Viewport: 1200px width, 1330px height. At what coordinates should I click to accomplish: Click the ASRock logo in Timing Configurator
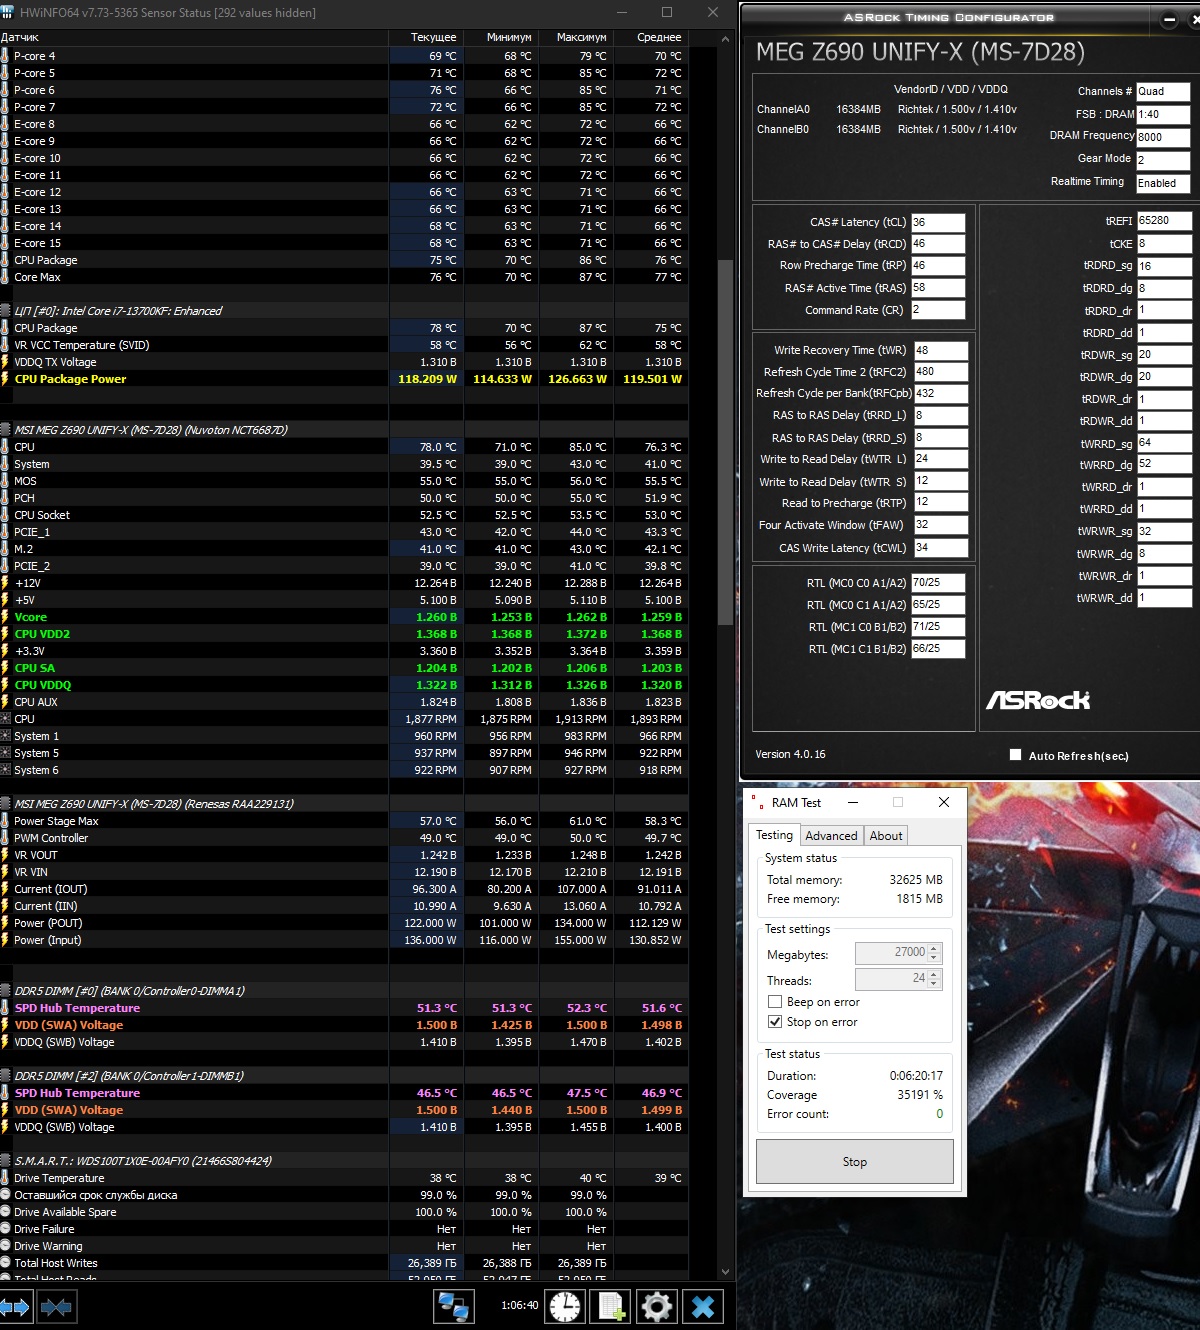click(1038, 700)
